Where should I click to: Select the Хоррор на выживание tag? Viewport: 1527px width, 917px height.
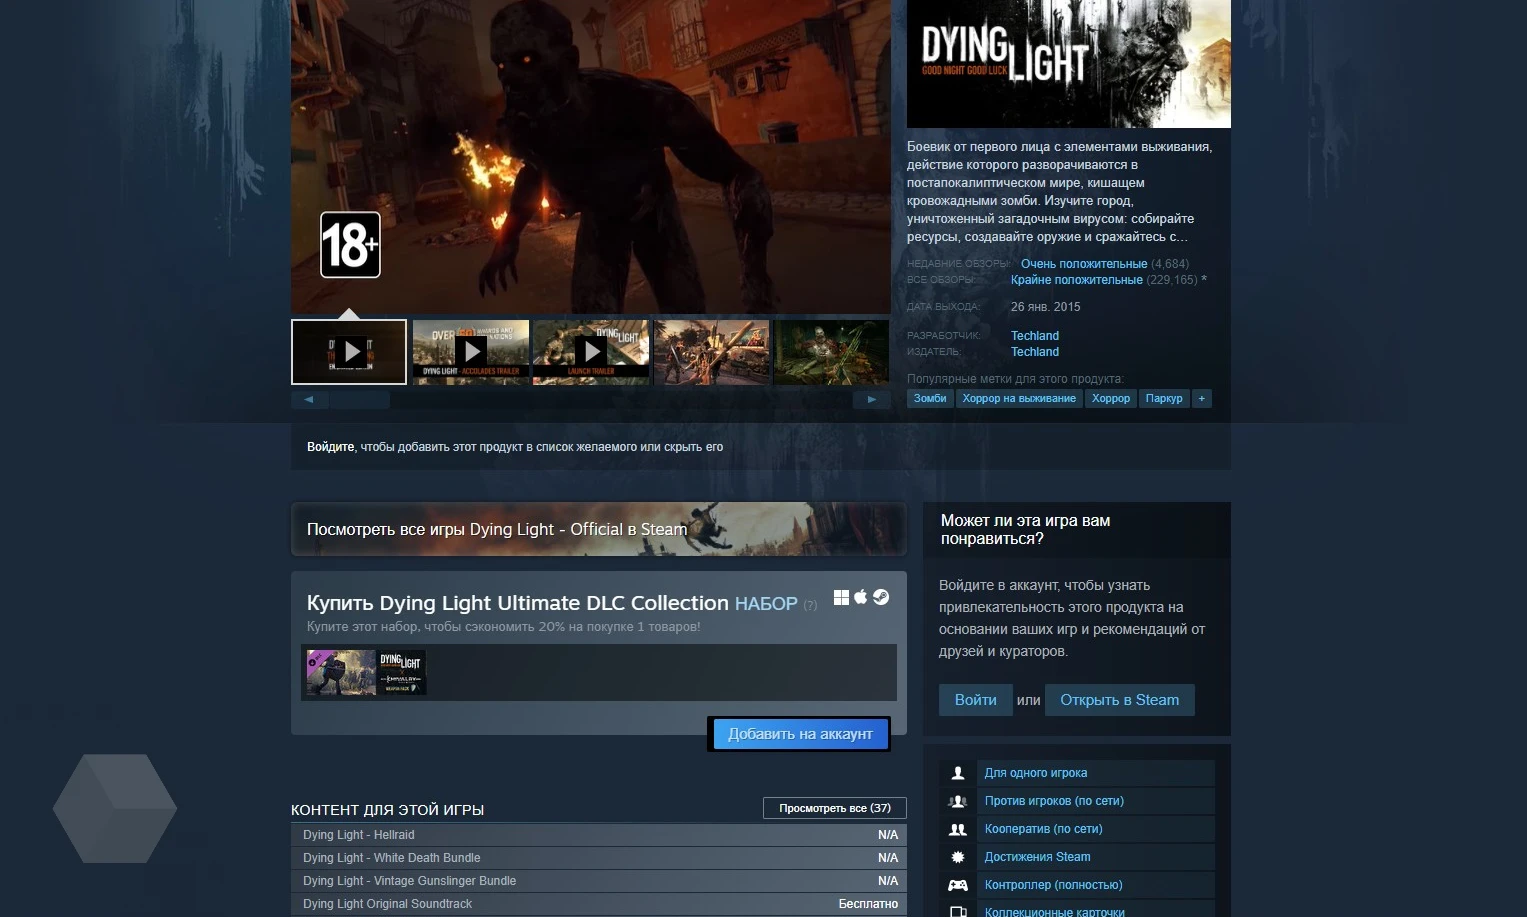(x=1019, y=398)
